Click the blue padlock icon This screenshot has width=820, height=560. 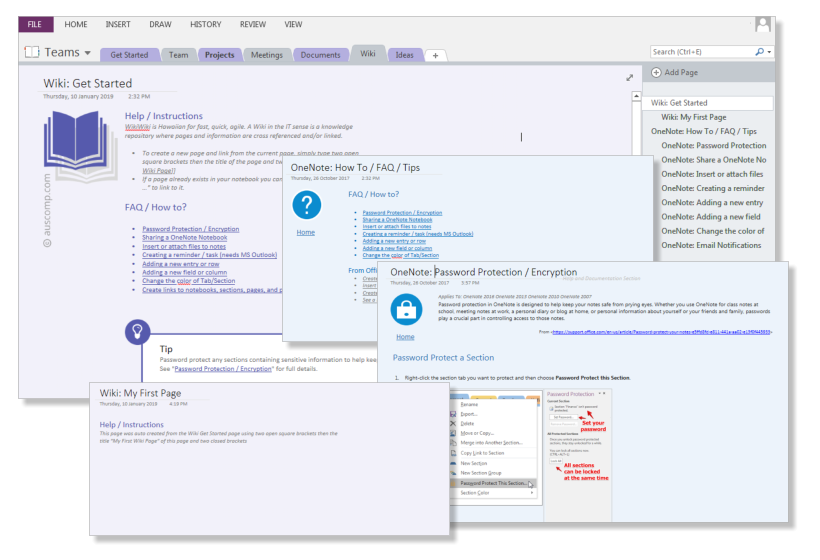[x=406, y=309]
